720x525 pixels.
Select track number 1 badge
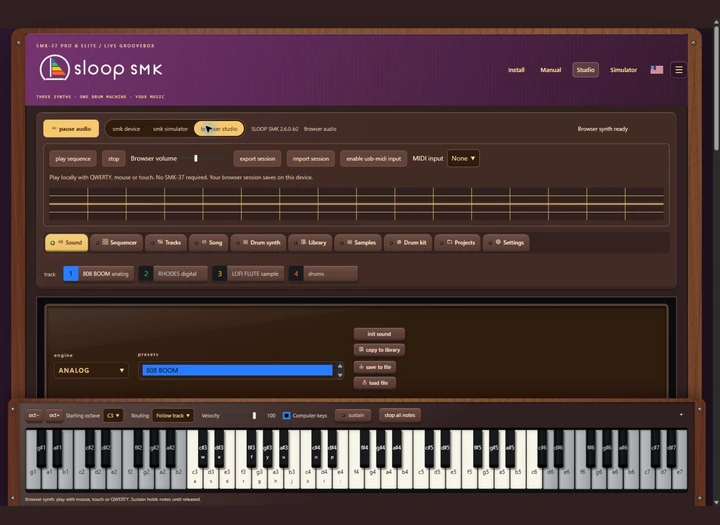70,274
